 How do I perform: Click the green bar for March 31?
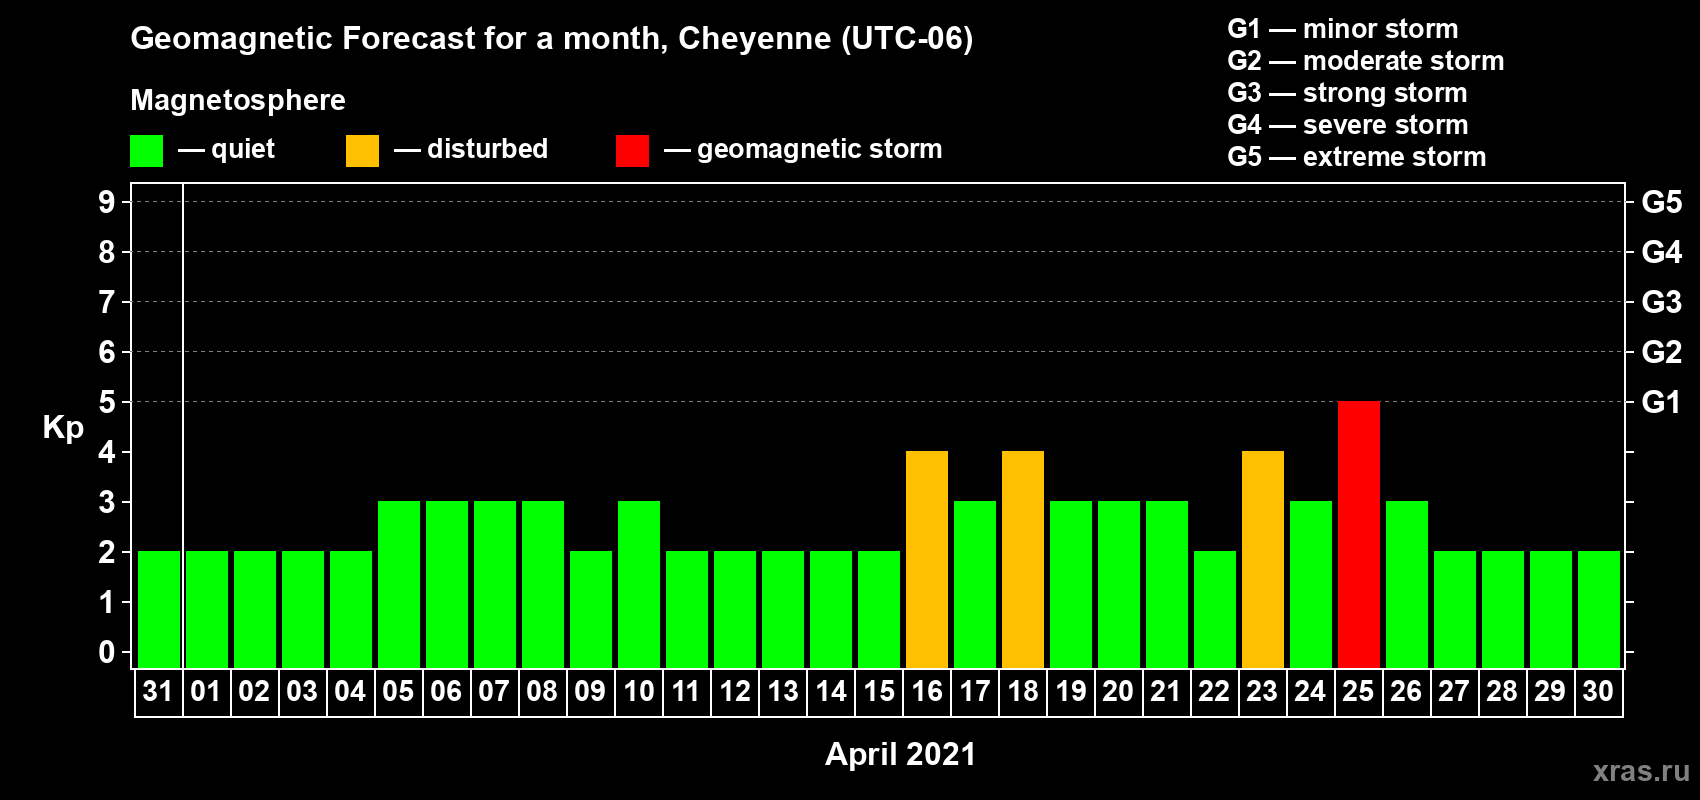point(159,609)
